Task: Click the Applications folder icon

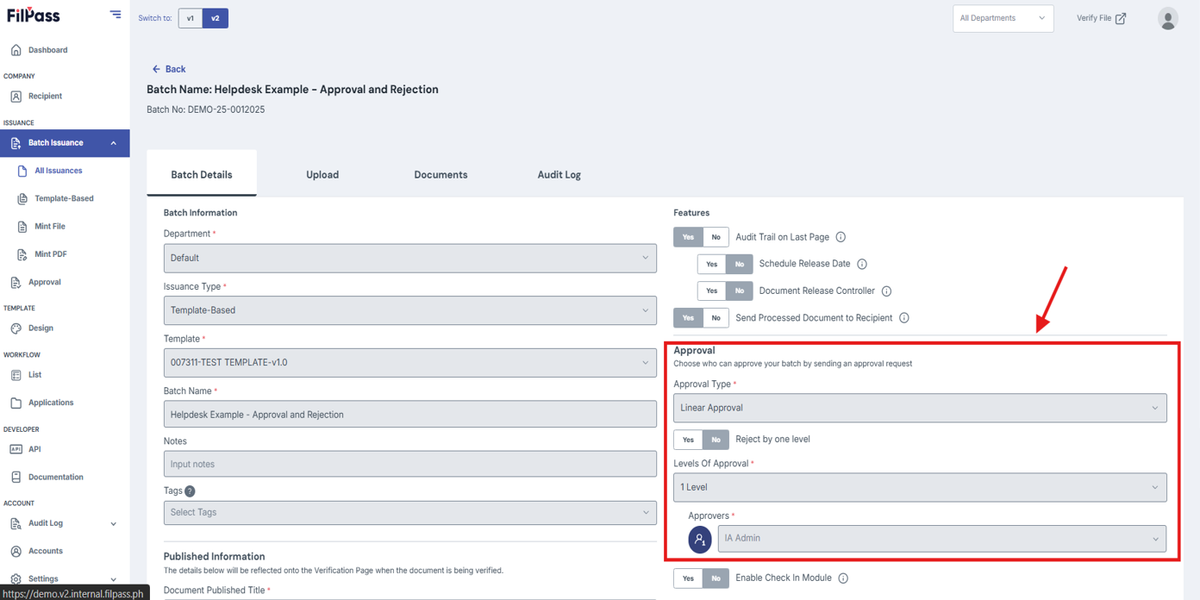Action: [x=16, y=403]
